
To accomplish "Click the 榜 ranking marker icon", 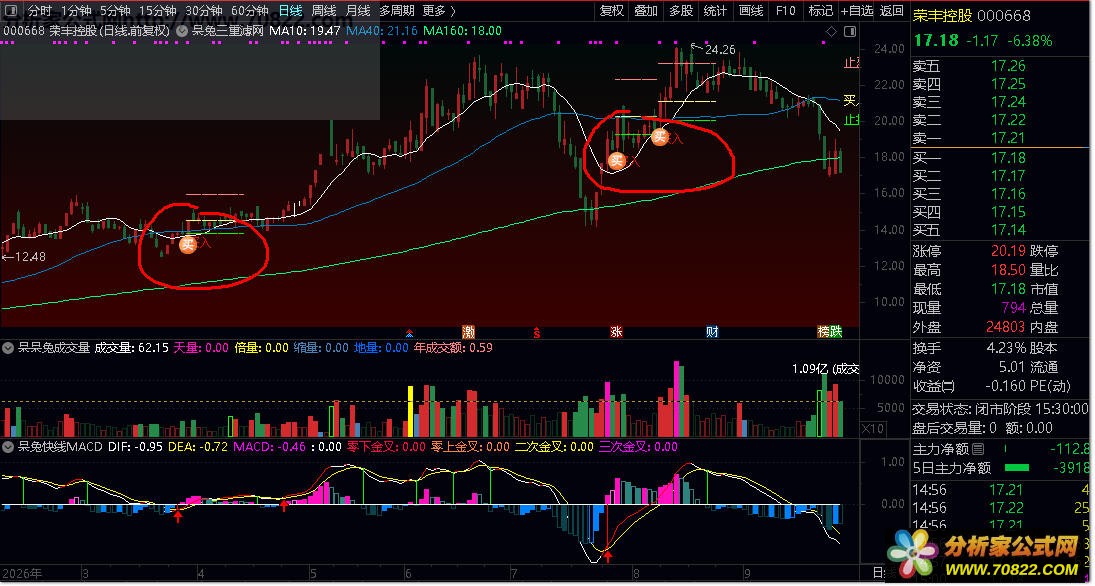I will [825, 332].
